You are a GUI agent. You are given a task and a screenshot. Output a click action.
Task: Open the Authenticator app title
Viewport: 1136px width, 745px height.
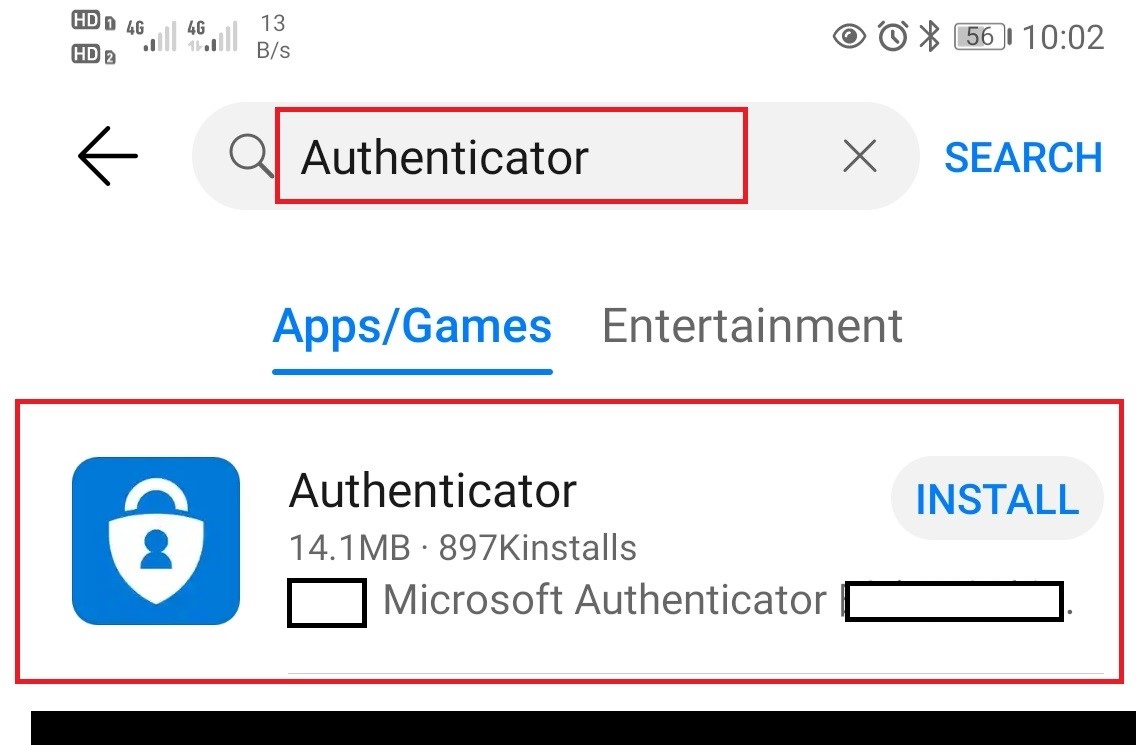(433, 491)
